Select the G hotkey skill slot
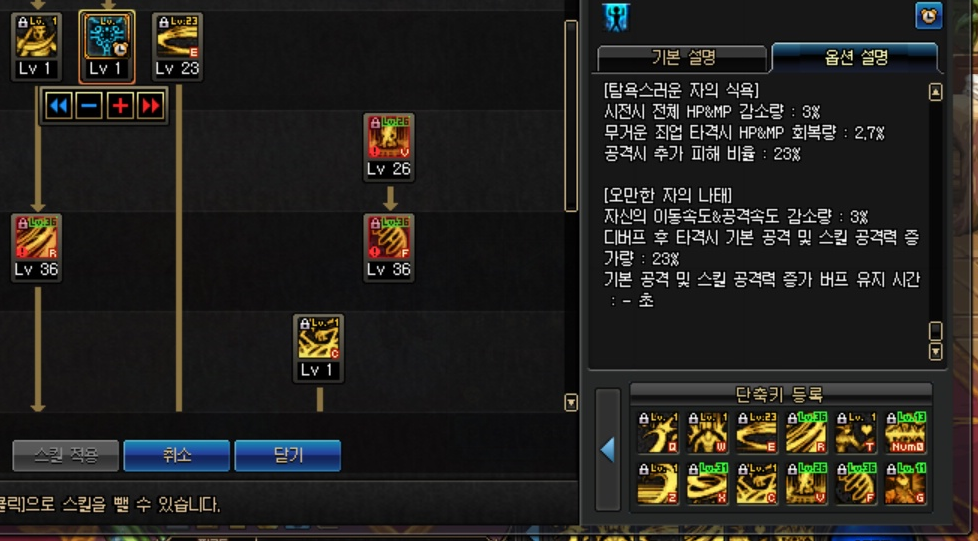 [905, 483]
